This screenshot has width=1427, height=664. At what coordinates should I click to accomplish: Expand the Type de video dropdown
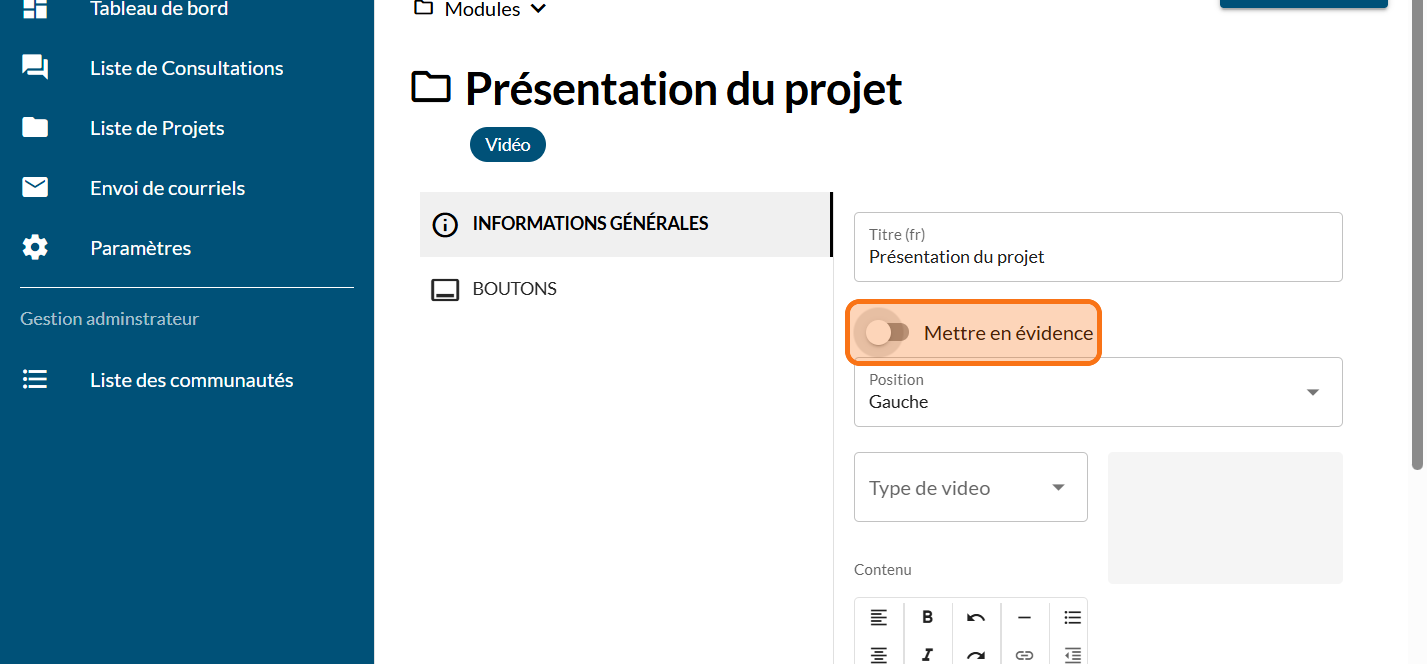pyautogui.click(x=969, y=488)
